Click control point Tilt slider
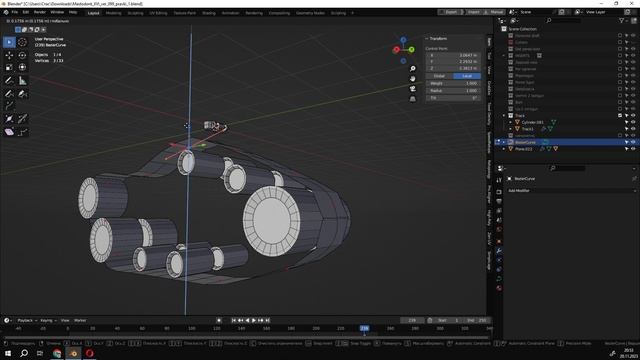Image resolution: width=640 pixels, height=360 pixels. tap(453, 98)
